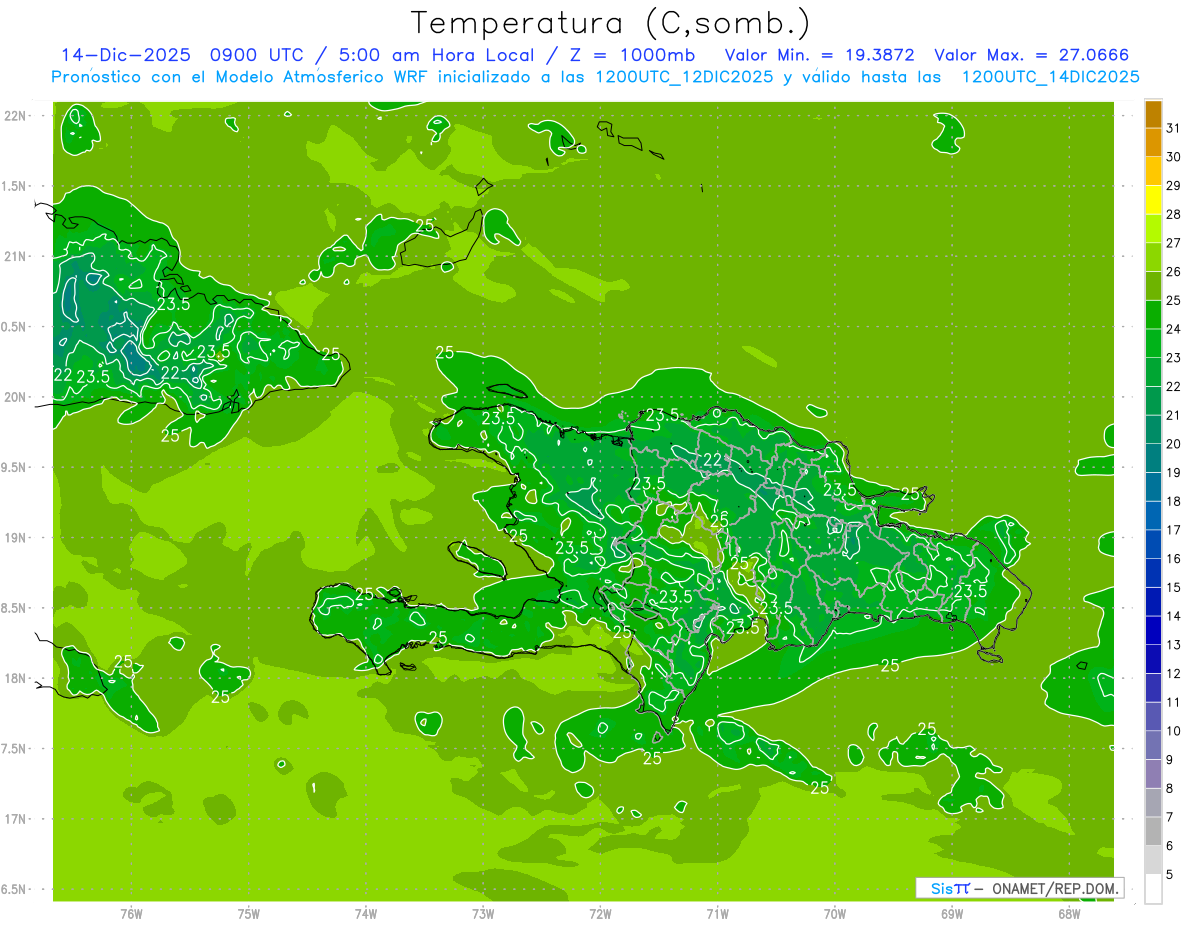Viewport: 1200px width, 927px height.
Task: Click the '70W' longitude axis label
Action: pyautogui.click(x=835, y=913)
